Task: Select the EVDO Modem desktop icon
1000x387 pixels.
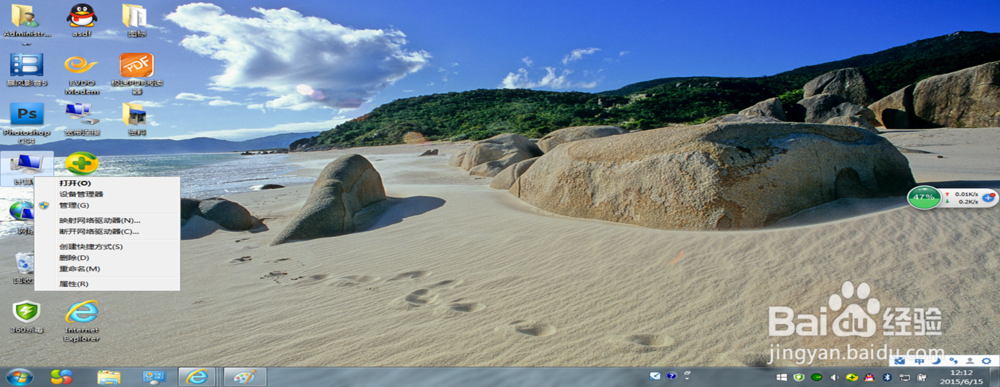Action: click(x=82, y=74)
